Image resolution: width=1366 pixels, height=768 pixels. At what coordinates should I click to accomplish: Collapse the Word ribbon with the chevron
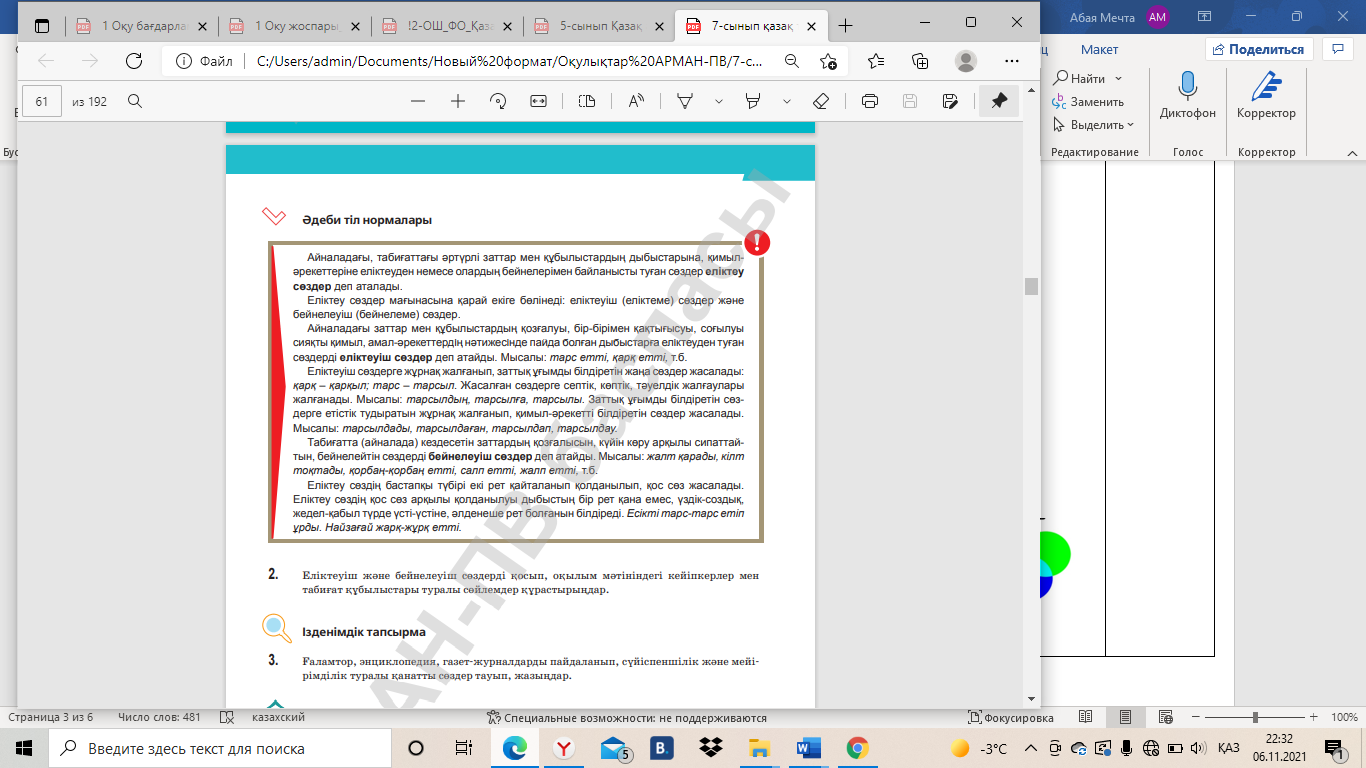1351,151
